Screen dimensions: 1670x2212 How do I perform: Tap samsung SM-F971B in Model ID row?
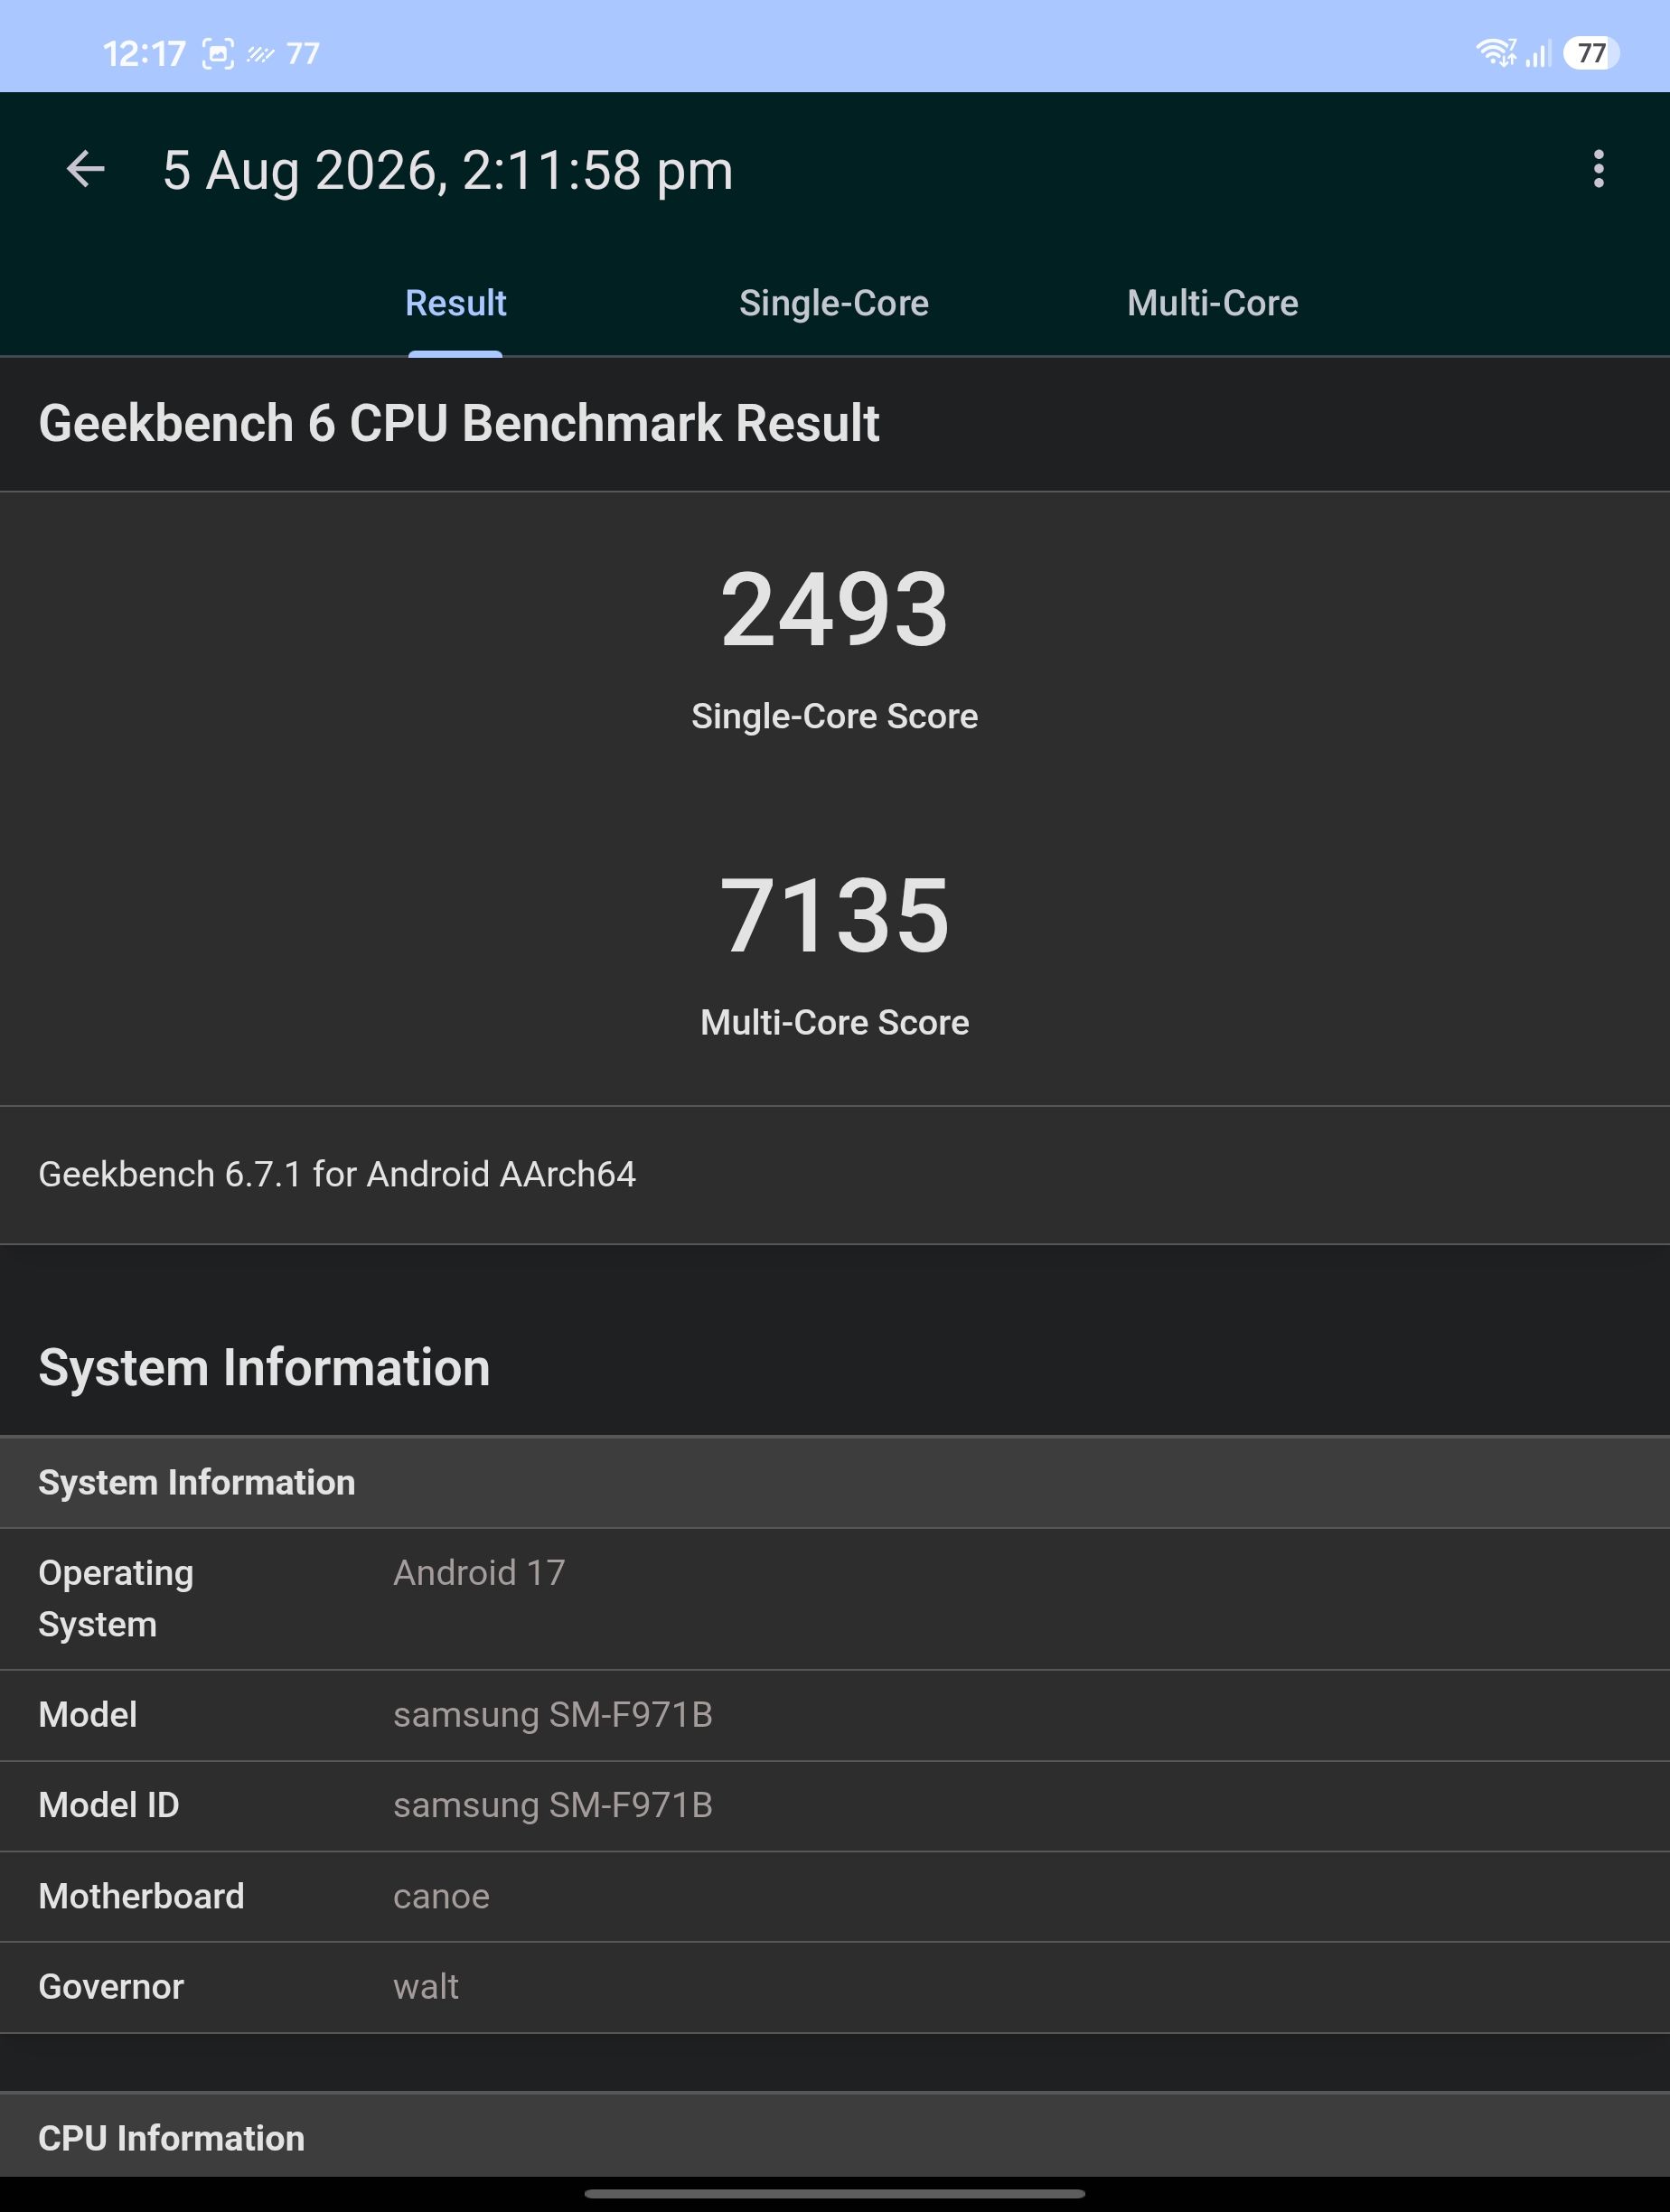(553, 1805)
